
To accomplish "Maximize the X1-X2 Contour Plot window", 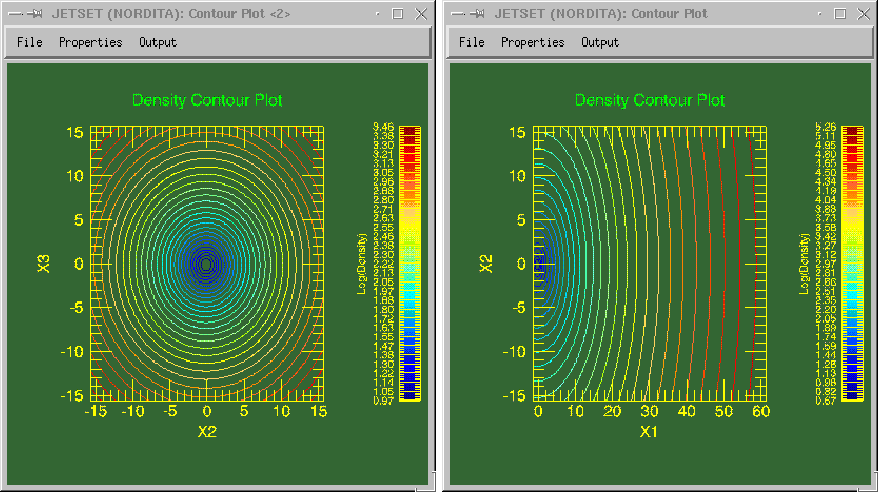I will [x=840, y=14].
